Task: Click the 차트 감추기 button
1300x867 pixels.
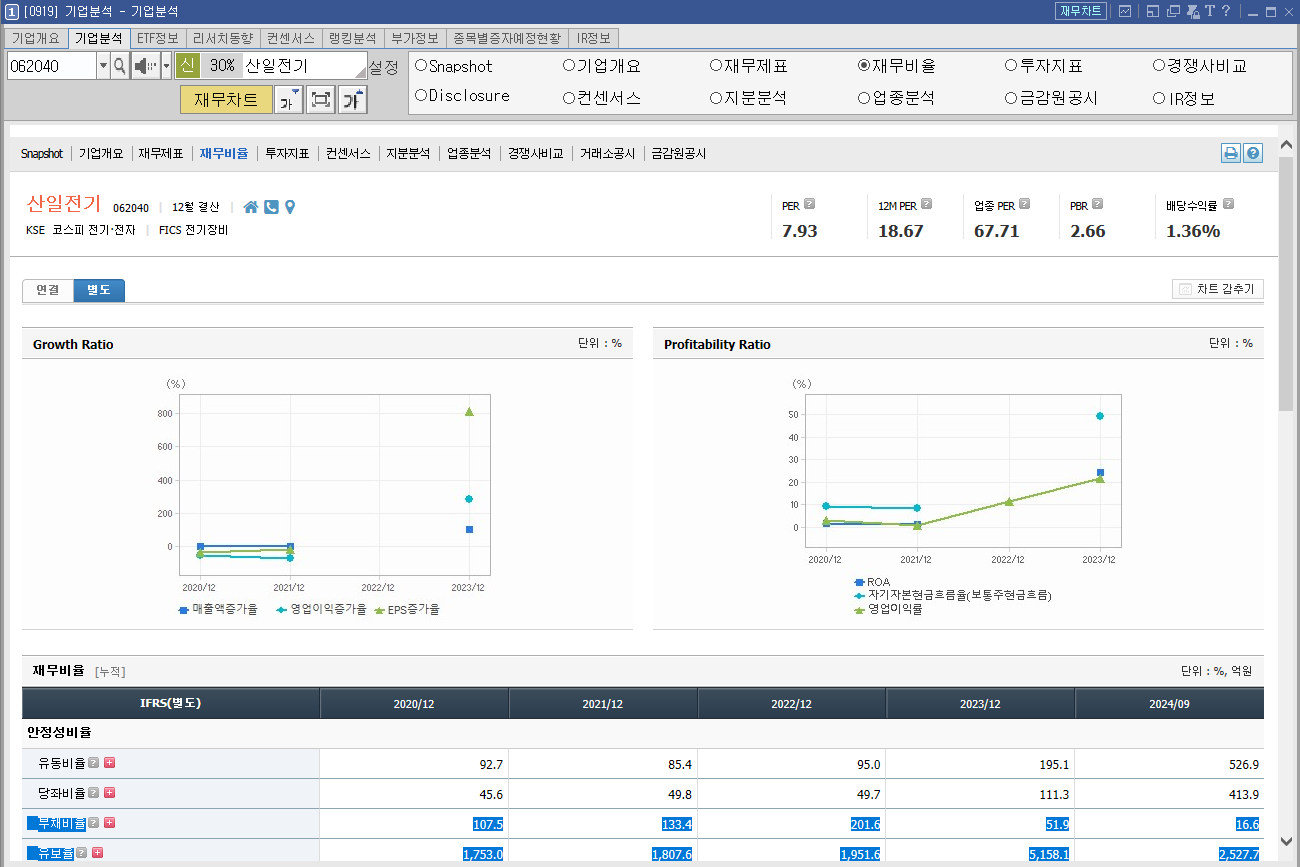Action: click(1218, 289)
